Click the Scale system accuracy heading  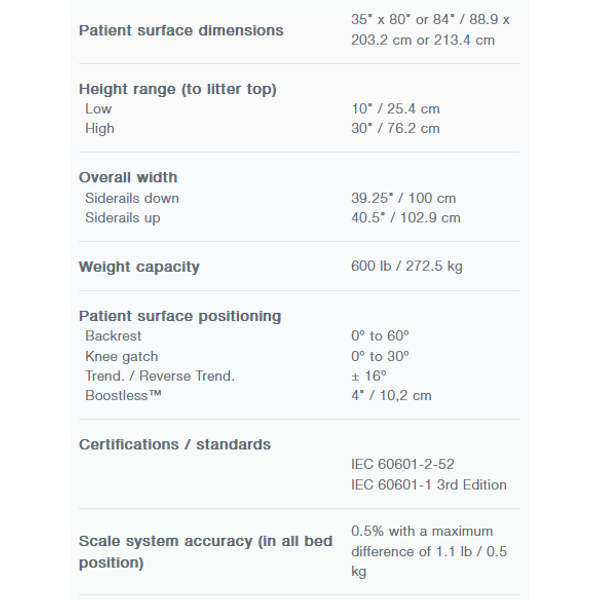click(205, 552)
